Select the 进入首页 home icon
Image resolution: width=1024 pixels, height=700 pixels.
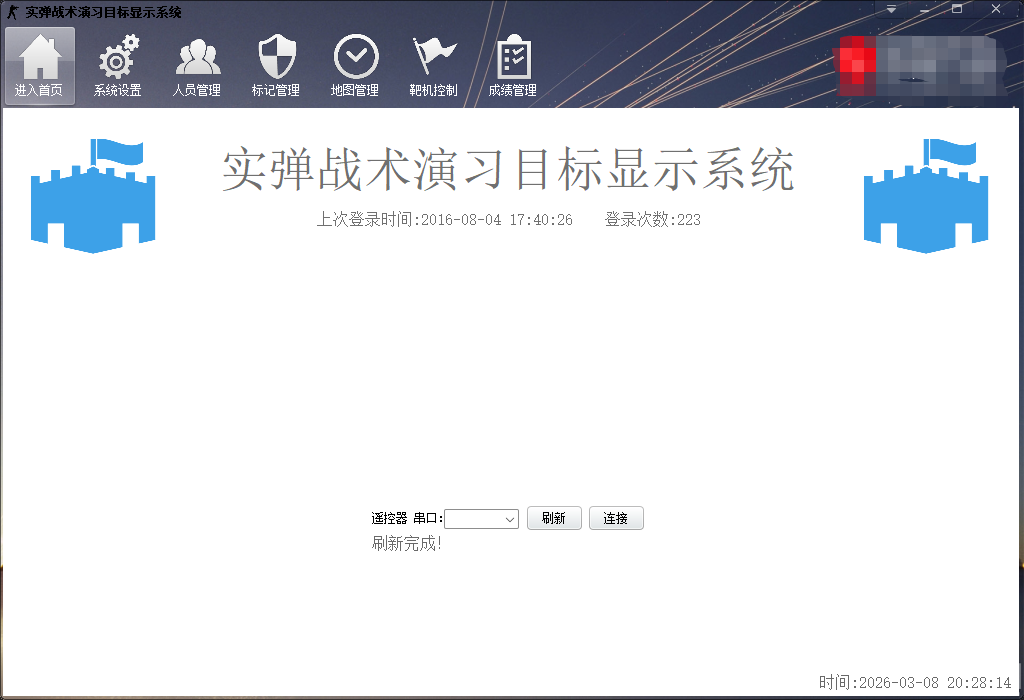[38, 65]
